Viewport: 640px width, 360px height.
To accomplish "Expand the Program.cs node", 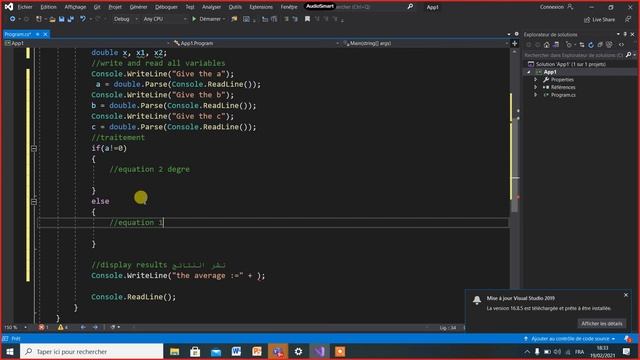I will click(536, 95).
